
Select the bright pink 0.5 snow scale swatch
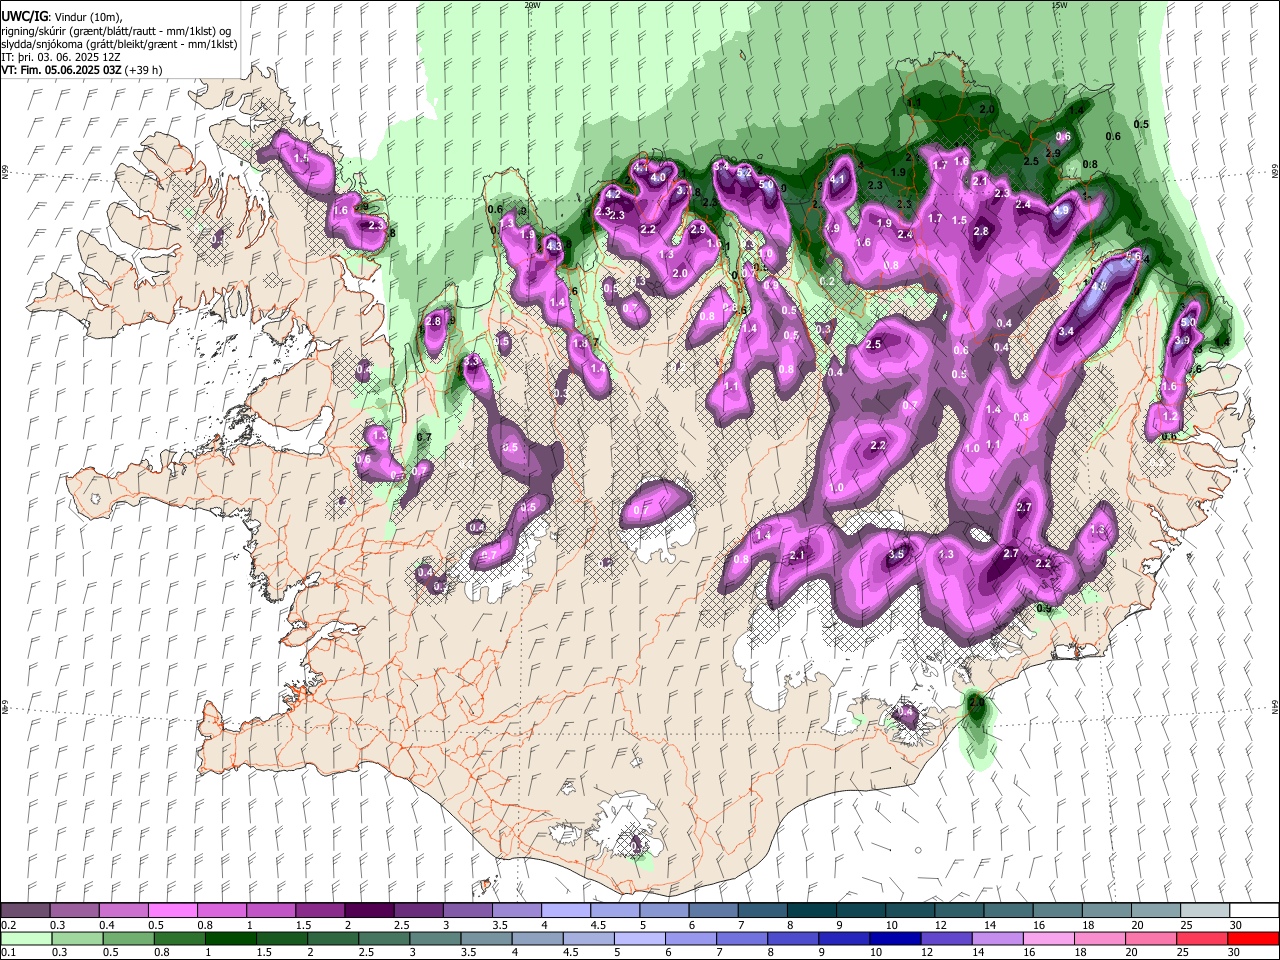pos(172,911)
